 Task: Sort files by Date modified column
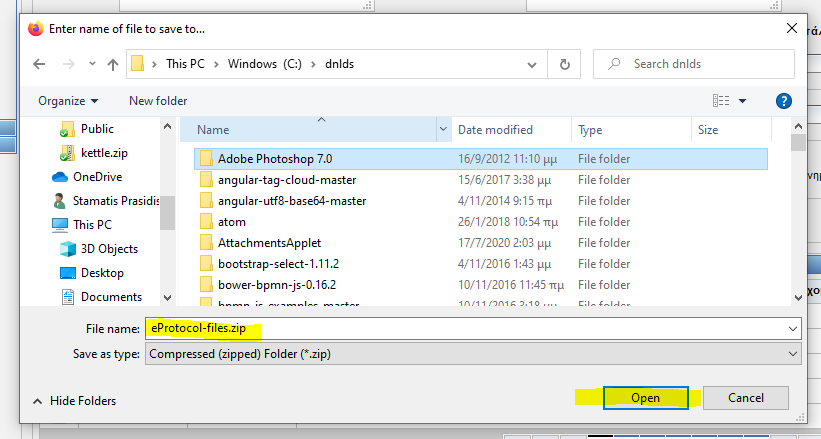pyautogui.click(x=495, y=130)
